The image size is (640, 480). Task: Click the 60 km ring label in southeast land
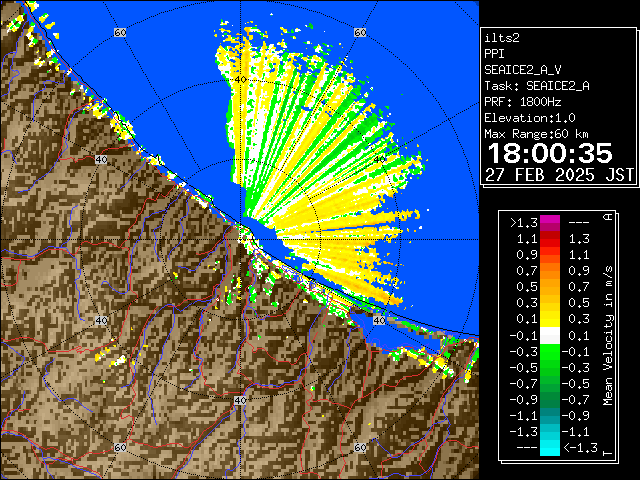360,447
